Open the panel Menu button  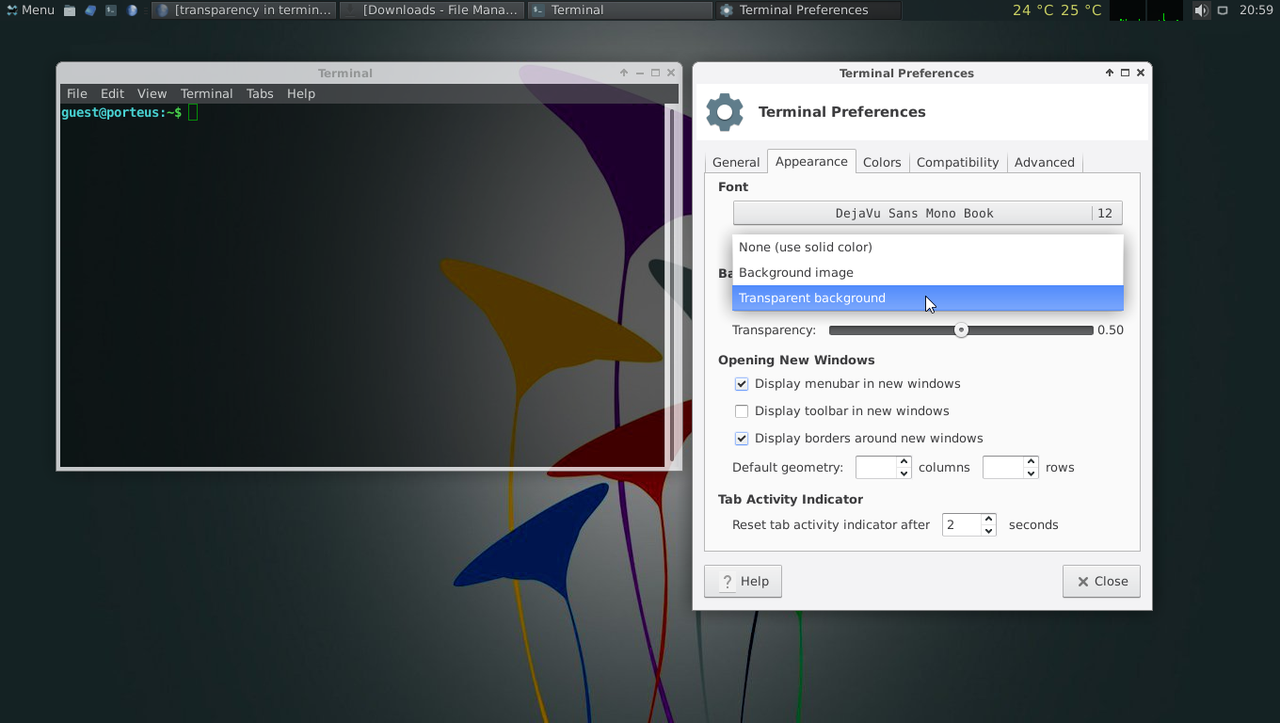click(x=31, y=10)
